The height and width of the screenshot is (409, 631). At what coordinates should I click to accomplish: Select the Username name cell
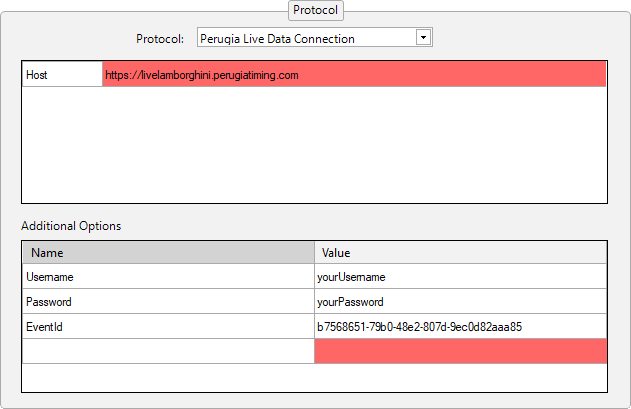point(168,277)
